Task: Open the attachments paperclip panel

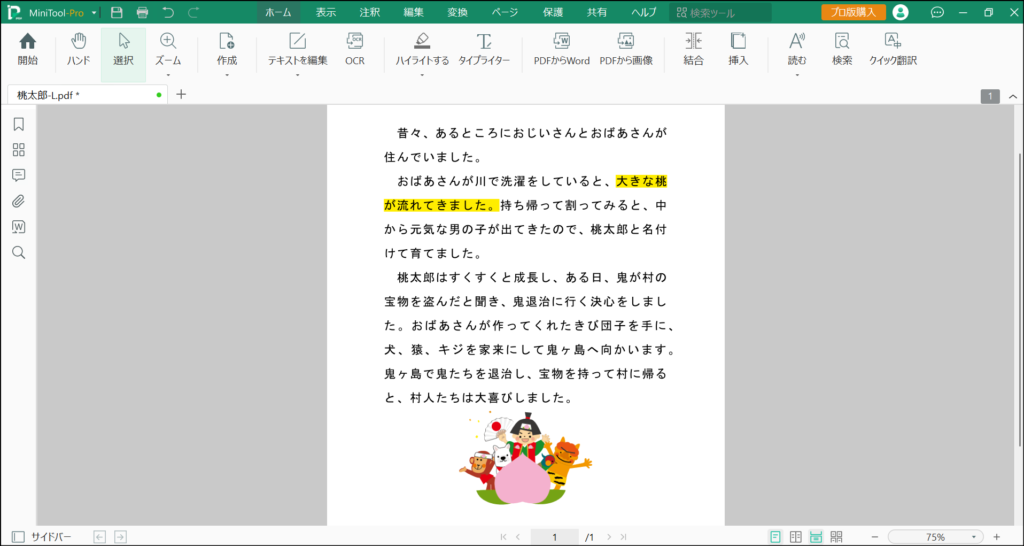Action: pyautogui.click(x=18, y=201)
